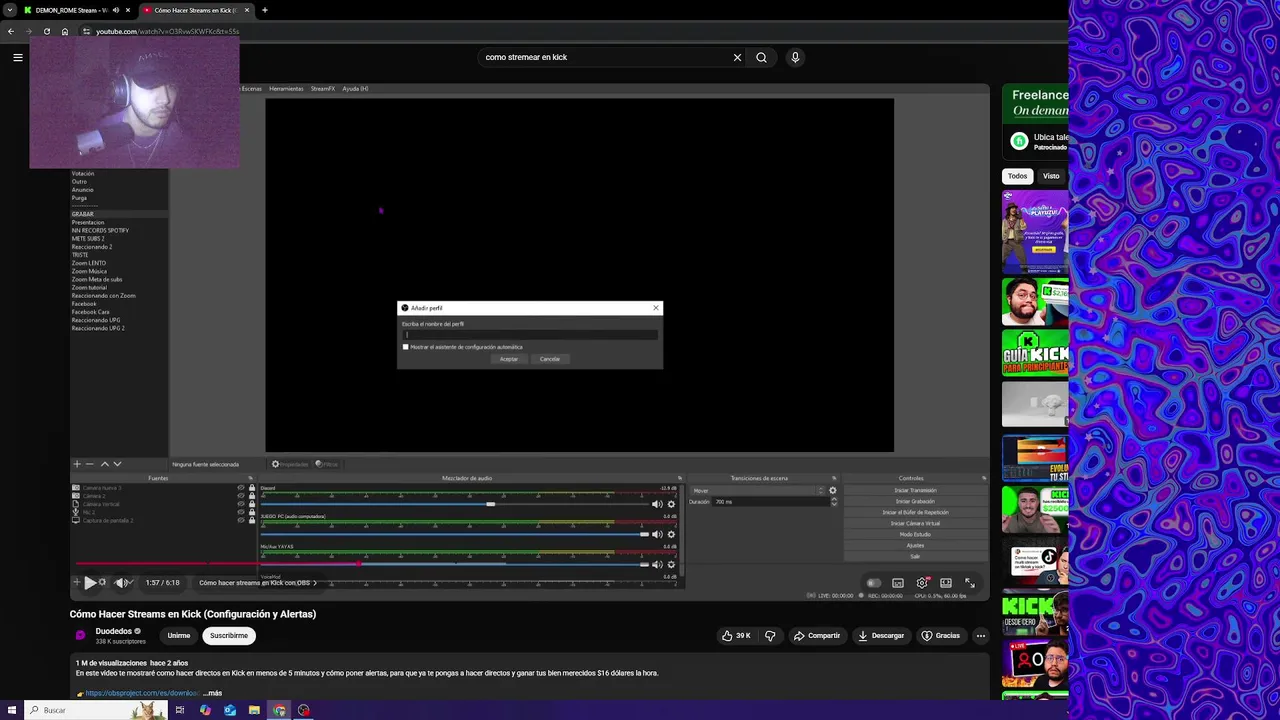Screen dimensions: 1280x720
Task: Open the browser tab list dropdown
Action: tap(9, 10)
